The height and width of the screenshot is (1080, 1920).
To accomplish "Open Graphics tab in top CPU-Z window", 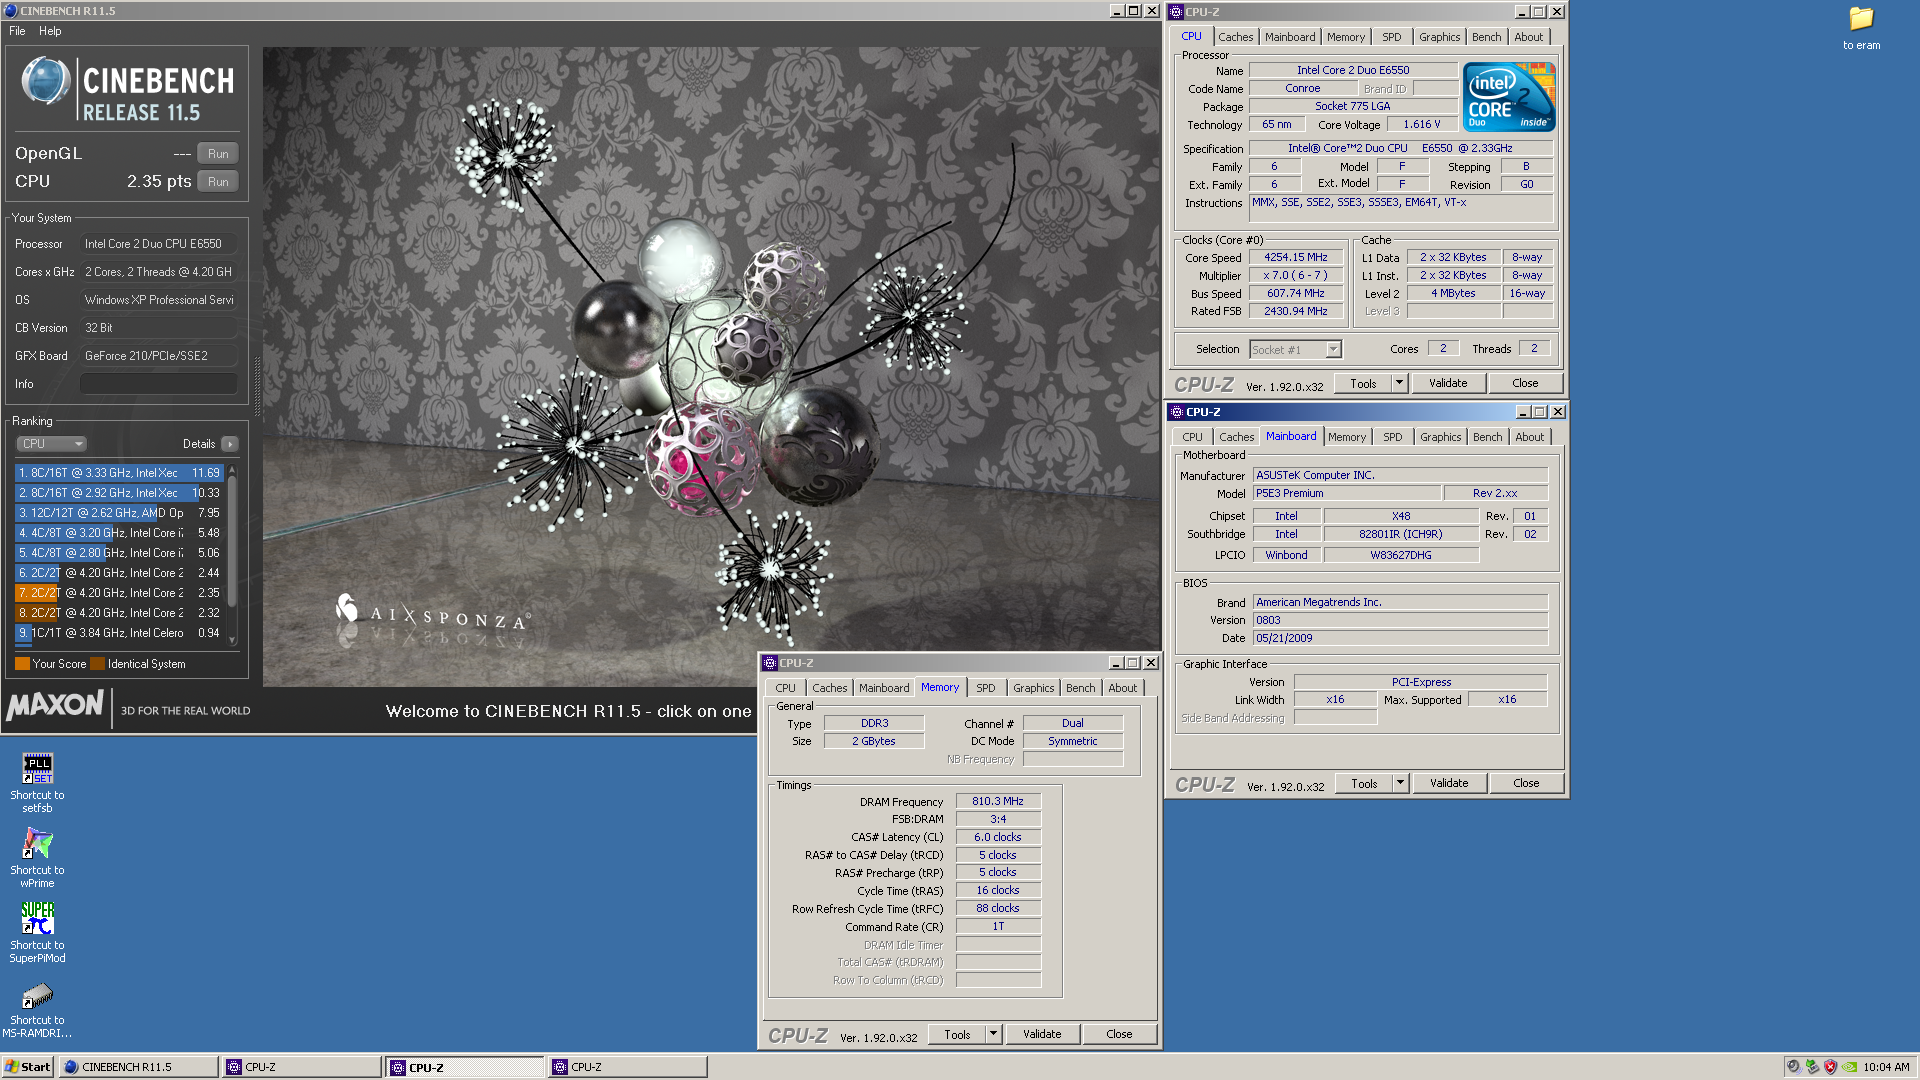I will pos(1439,37).
